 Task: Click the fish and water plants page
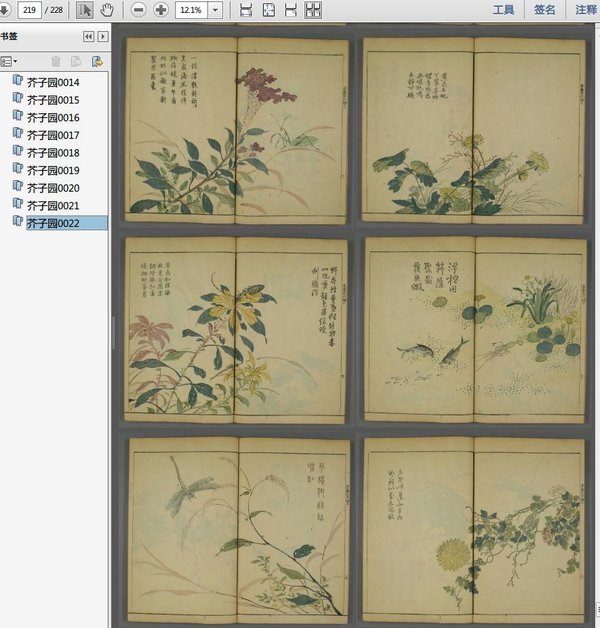coord(473,330)
